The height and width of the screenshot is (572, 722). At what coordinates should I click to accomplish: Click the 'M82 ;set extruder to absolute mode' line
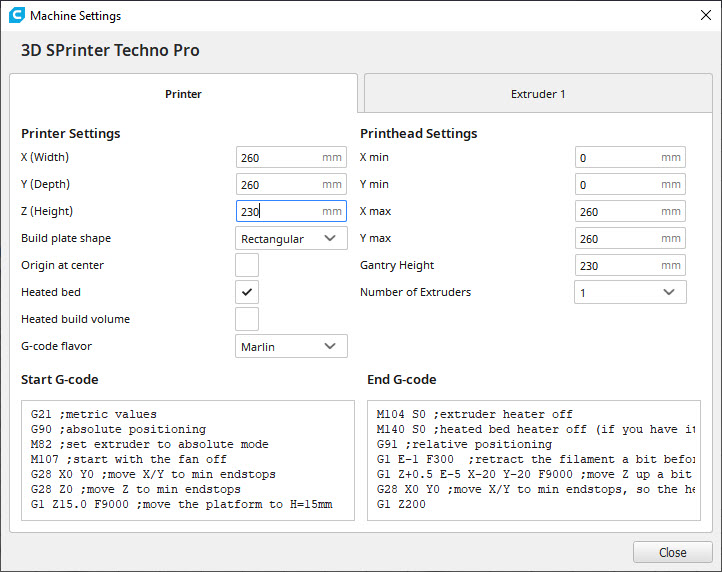click(x=150, y=444)
